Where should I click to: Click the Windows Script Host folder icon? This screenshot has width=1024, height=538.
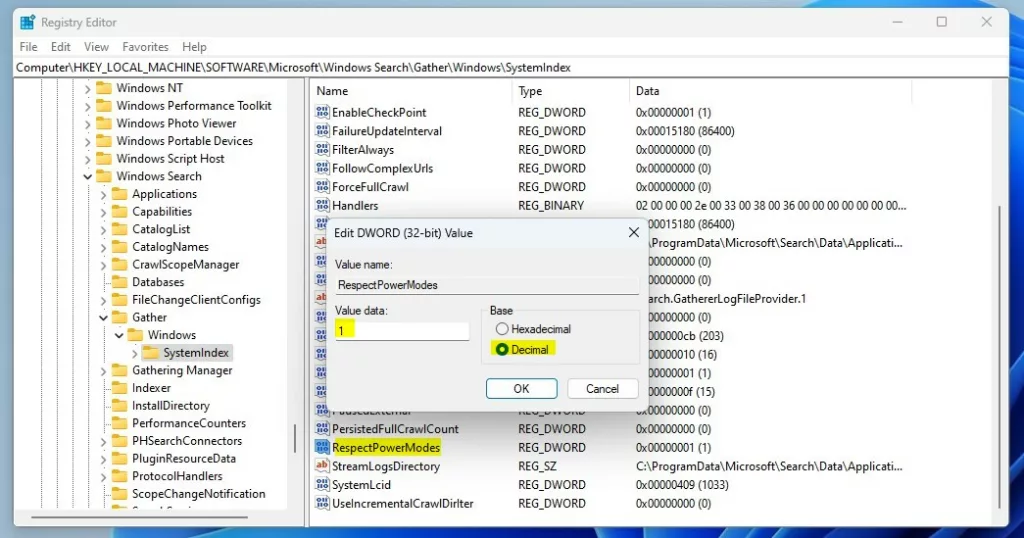(104, 158)
